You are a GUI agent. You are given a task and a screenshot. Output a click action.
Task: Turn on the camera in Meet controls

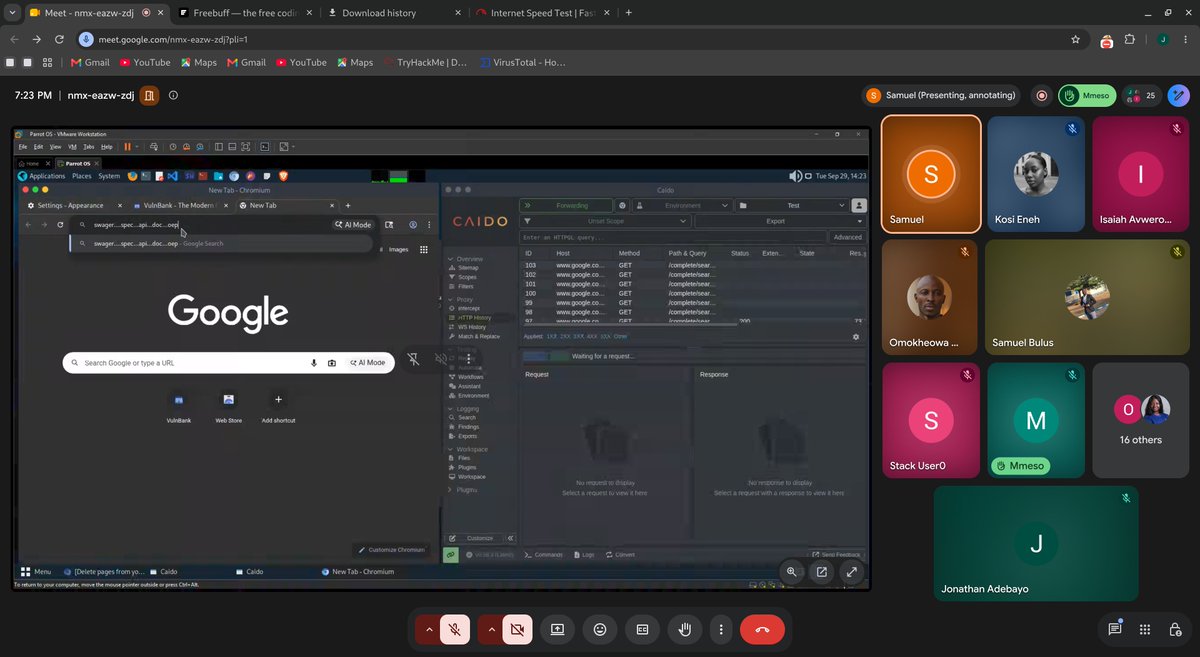(x=517, y=629)
